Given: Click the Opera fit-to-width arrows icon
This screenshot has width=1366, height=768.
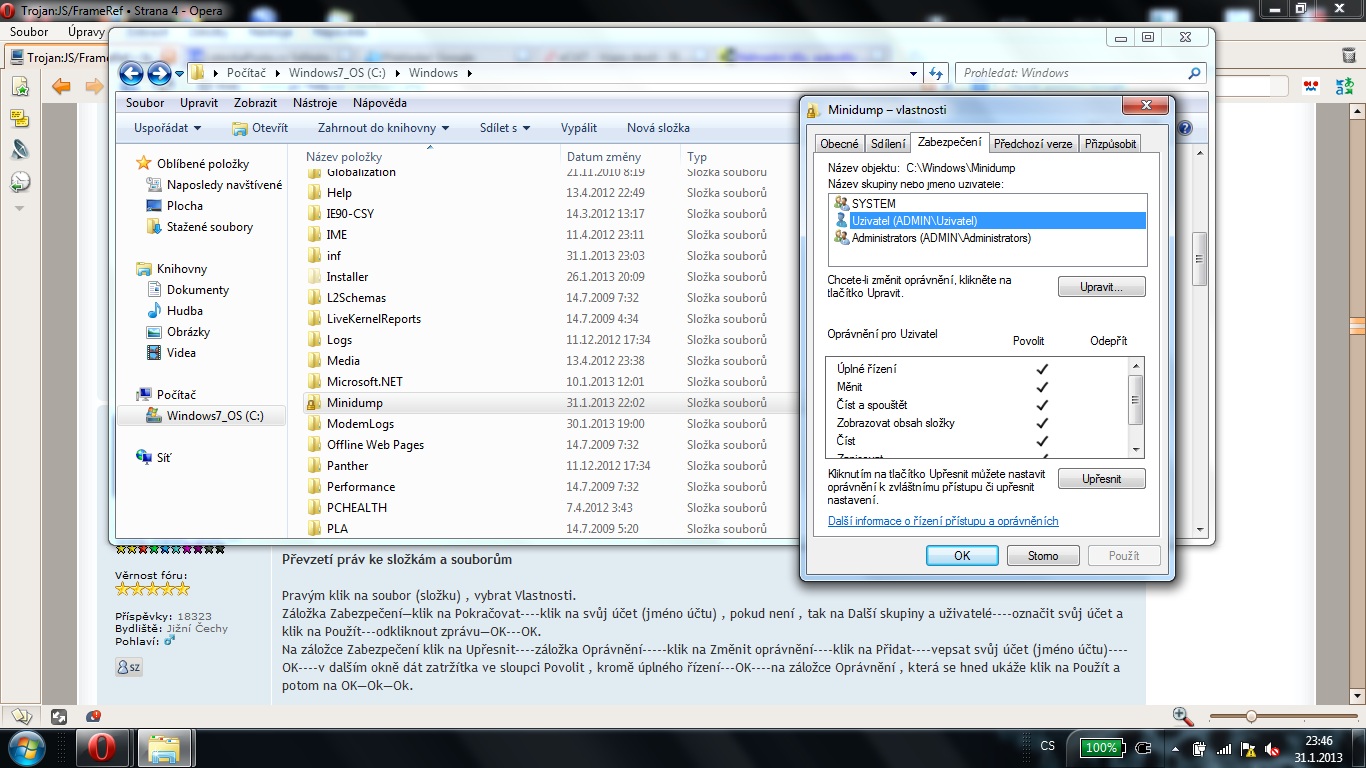Looking at the screenshot, I should [x=59, y=716].
